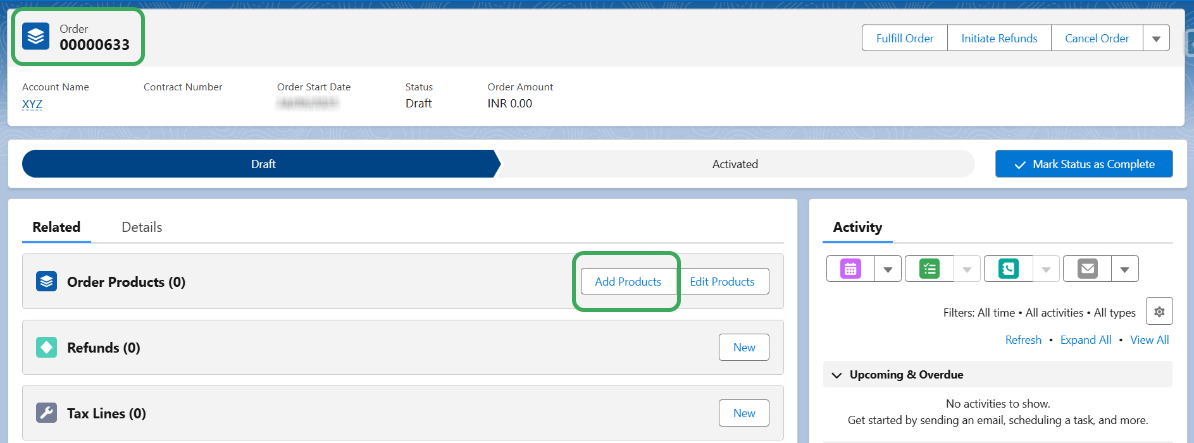Select the Related tab
This screenshot has height=443, width=1194.
click(x=56, y=227)
